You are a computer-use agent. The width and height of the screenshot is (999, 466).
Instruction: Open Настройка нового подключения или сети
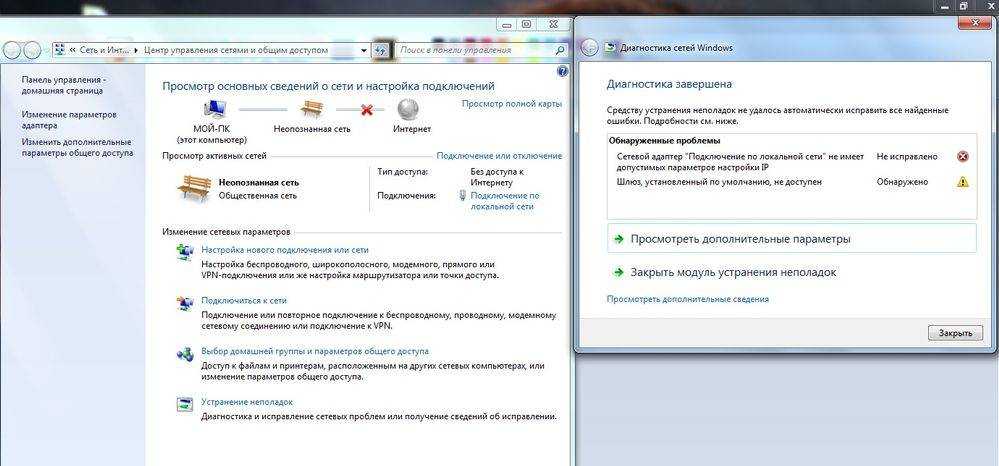tap(285, 250)
